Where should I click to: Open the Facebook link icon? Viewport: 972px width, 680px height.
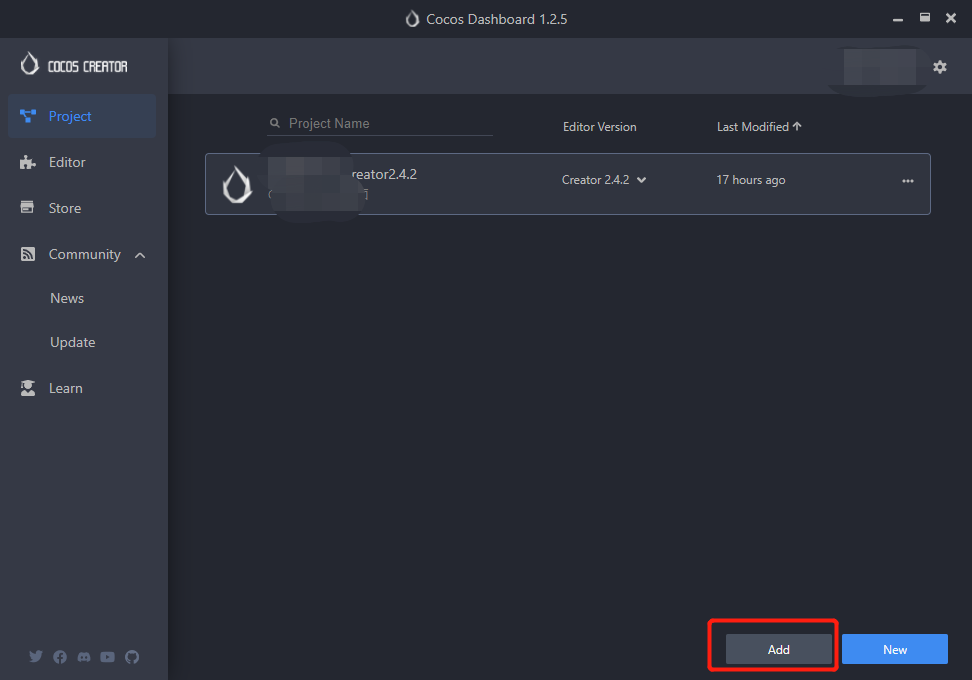[x=60, y=656]
